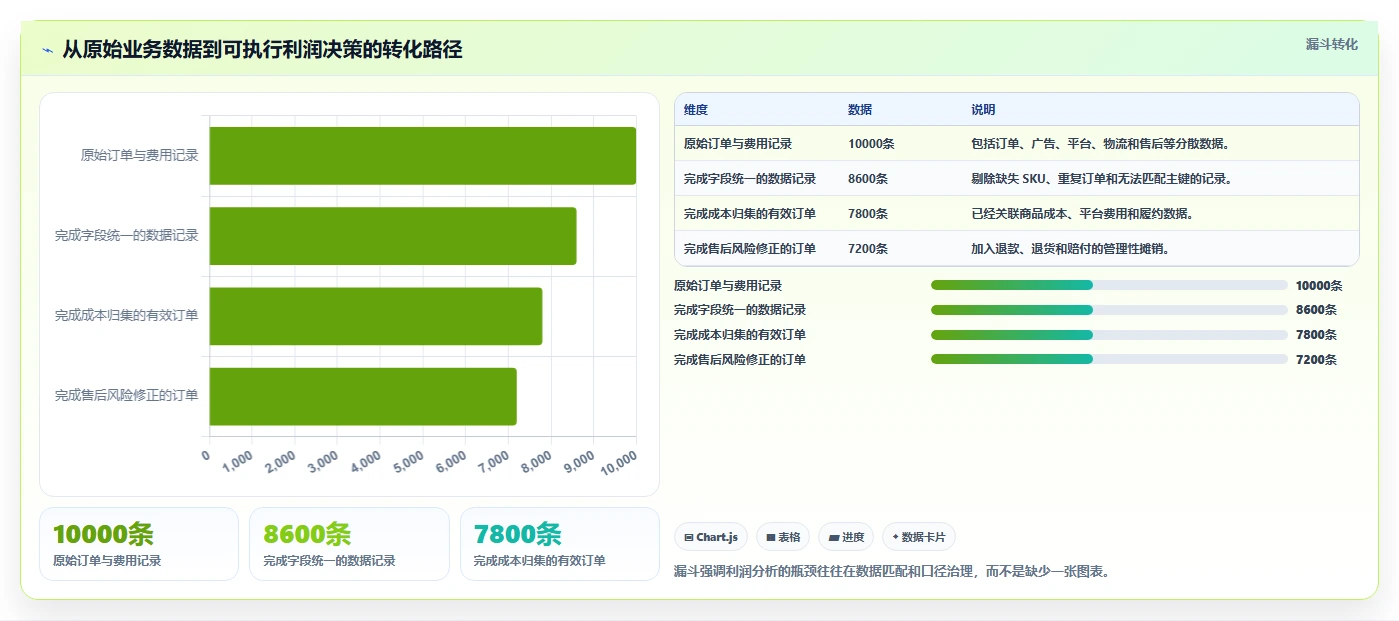Screen dimensions: 1399x621
Task: Click the 完成售后风险修正的订单 progress bar
Action: 1109,359
